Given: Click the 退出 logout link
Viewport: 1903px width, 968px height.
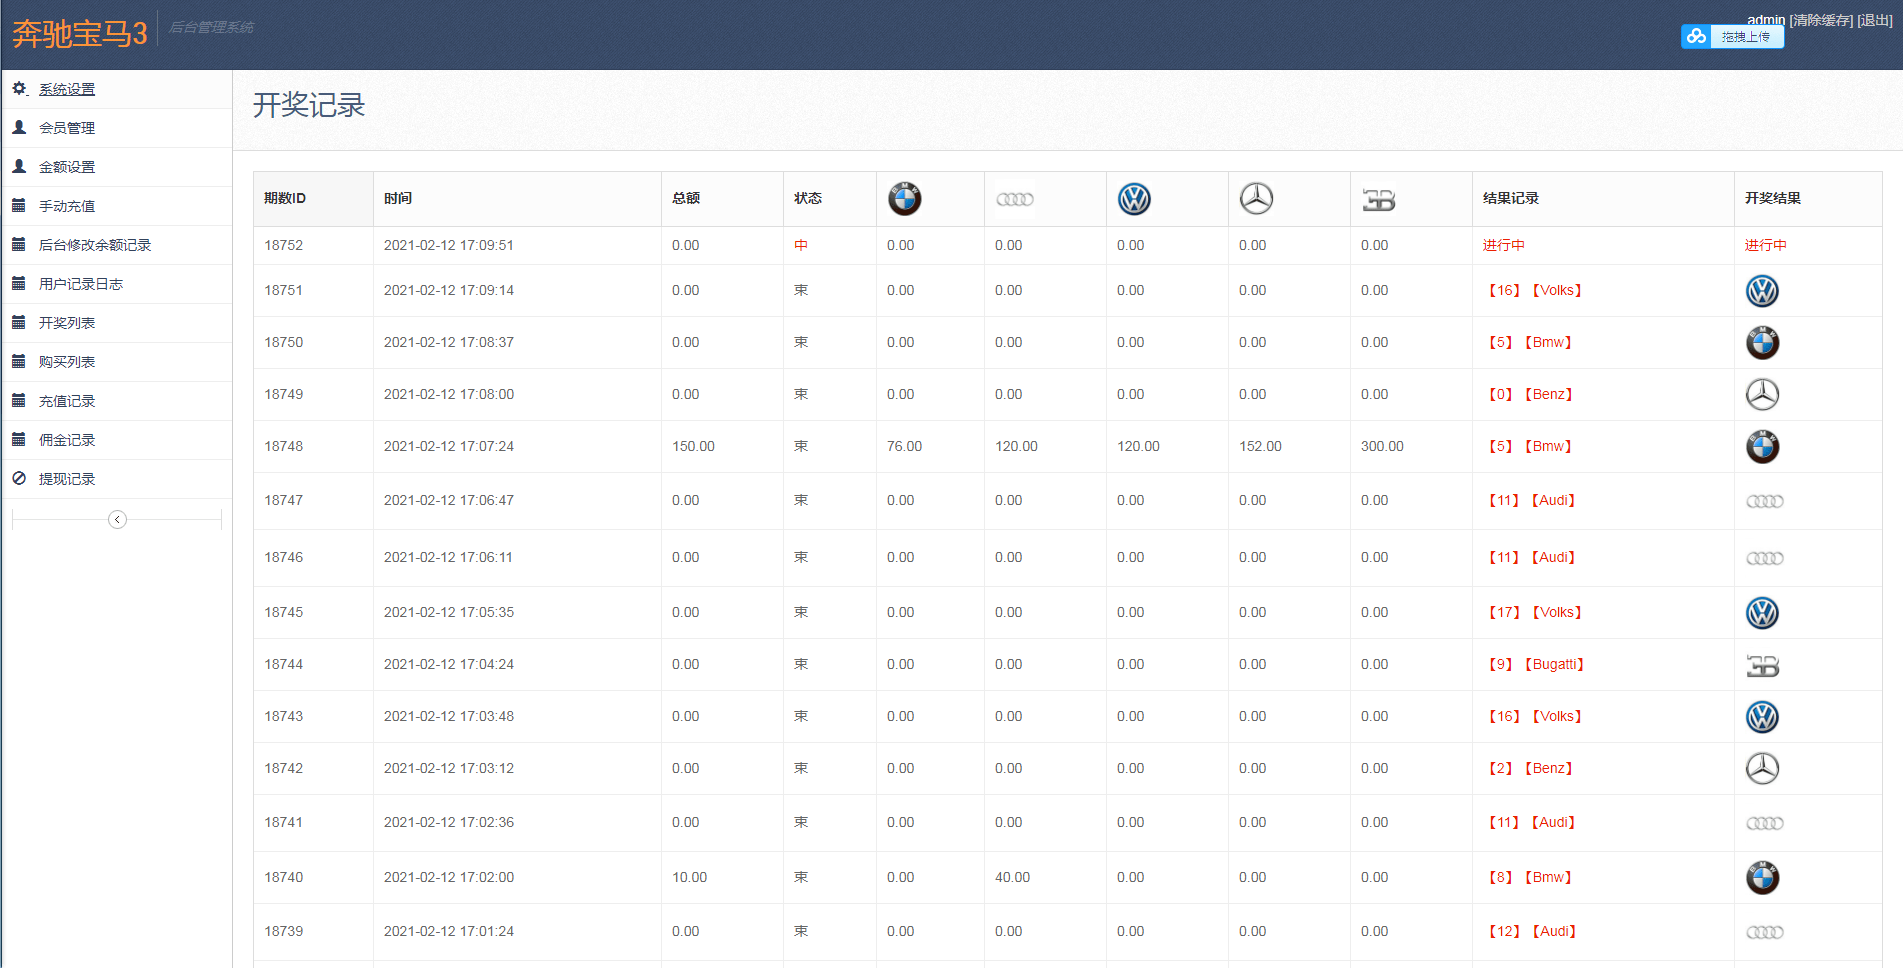Looking at the screenshot, I should 1875,20.
